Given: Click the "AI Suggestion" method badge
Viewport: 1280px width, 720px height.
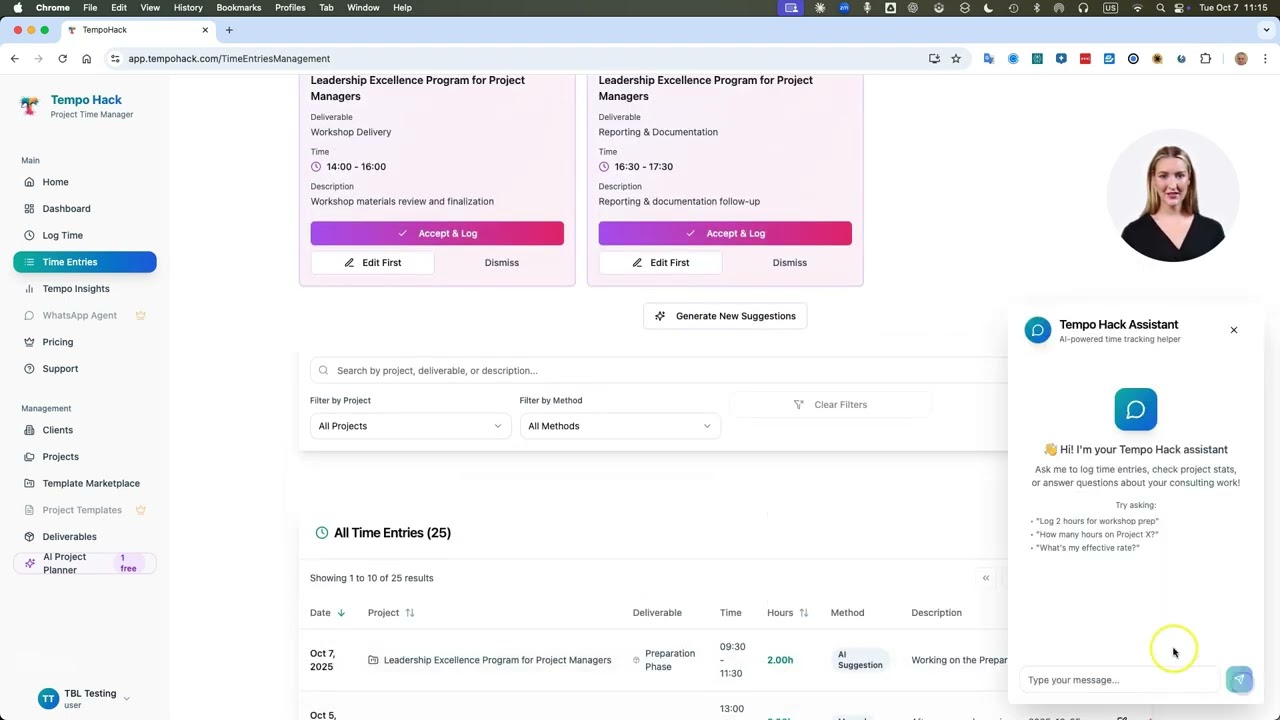Looking at the screenshot, I should (x=860, y=660).
